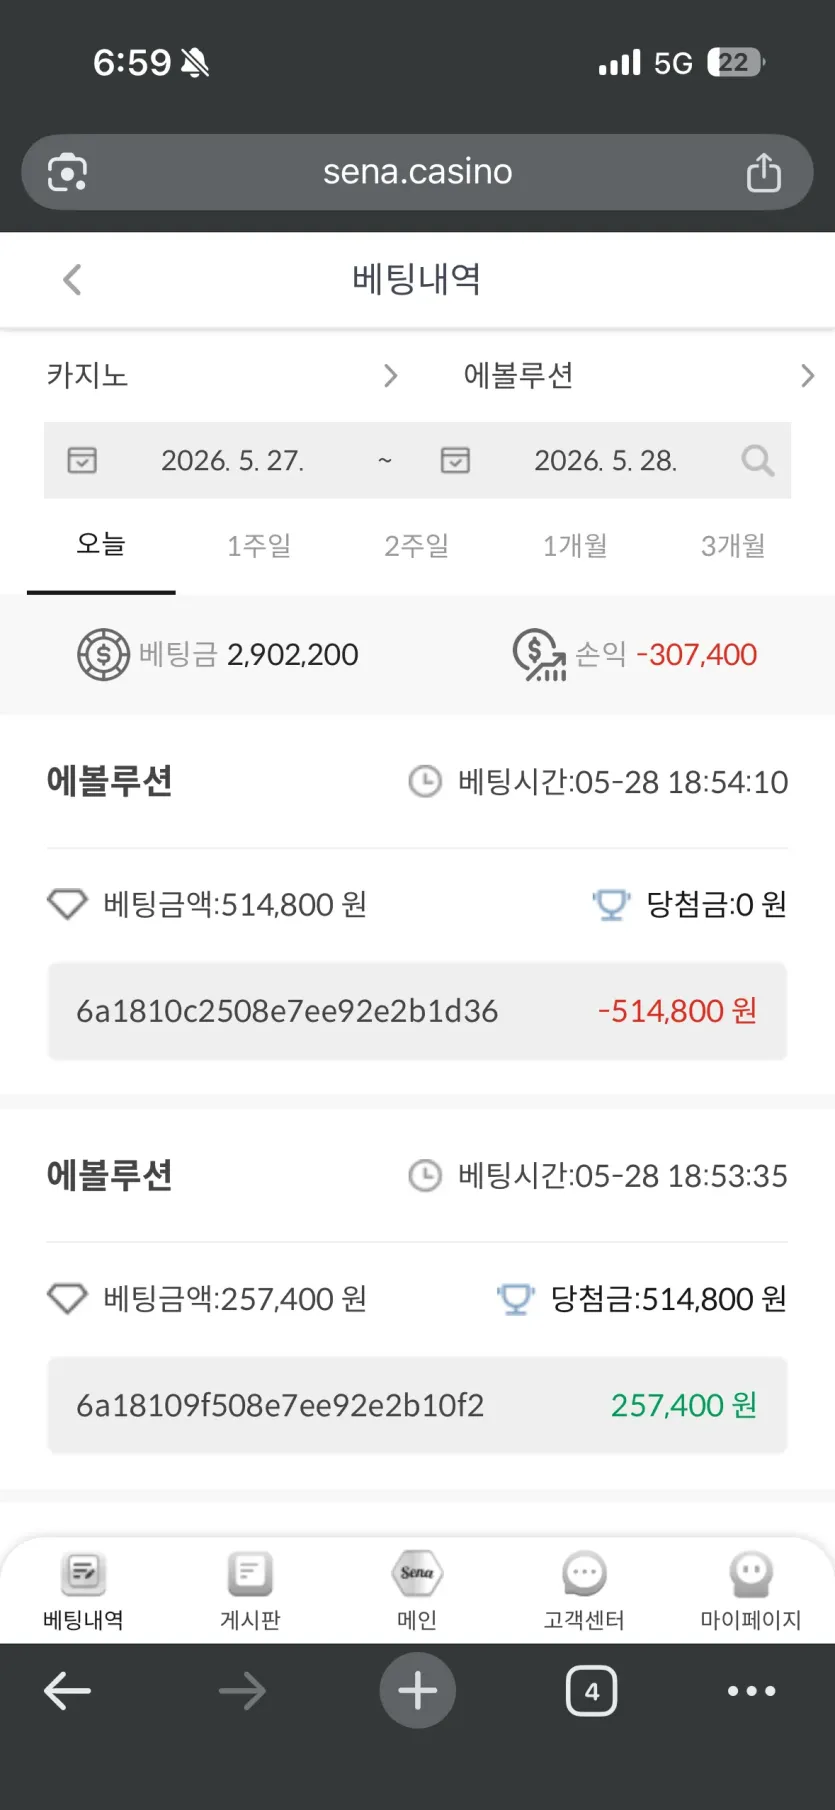Select the 오늘 period tab
Screen dimensions: 835x1810
[x=101, y=546]
